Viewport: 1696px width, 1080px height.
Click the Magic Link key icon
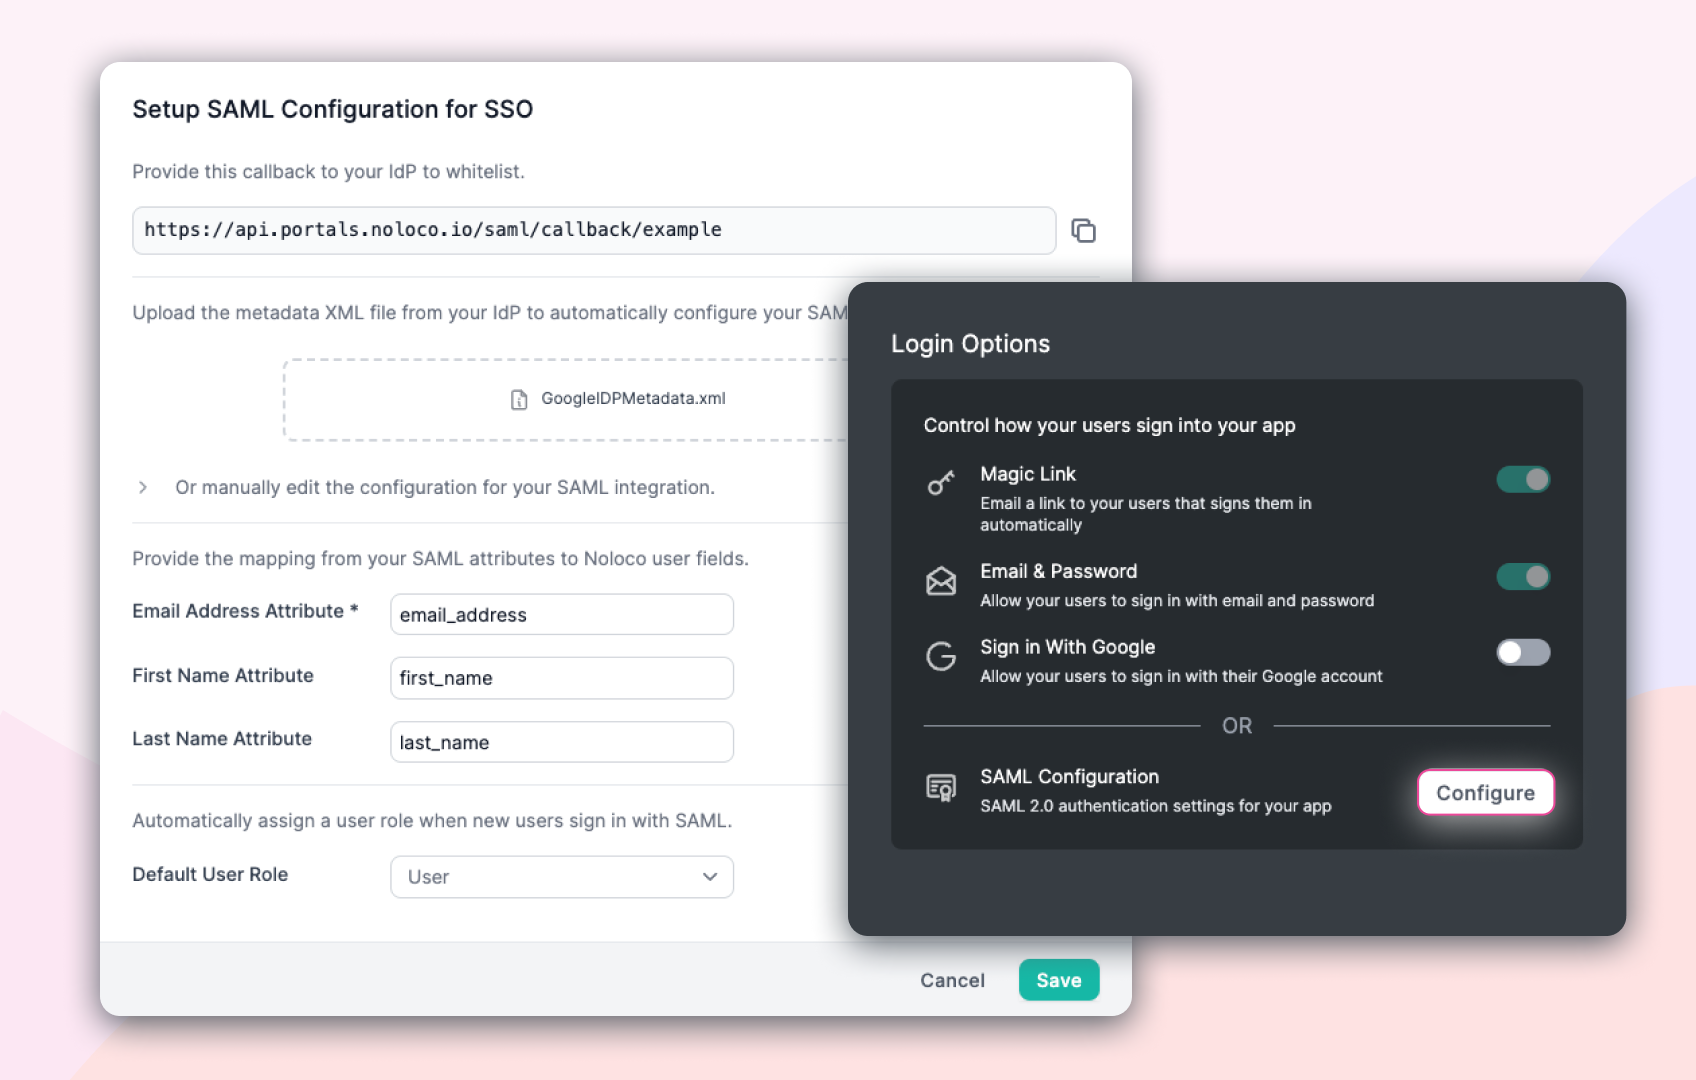[x=941, y=483]
